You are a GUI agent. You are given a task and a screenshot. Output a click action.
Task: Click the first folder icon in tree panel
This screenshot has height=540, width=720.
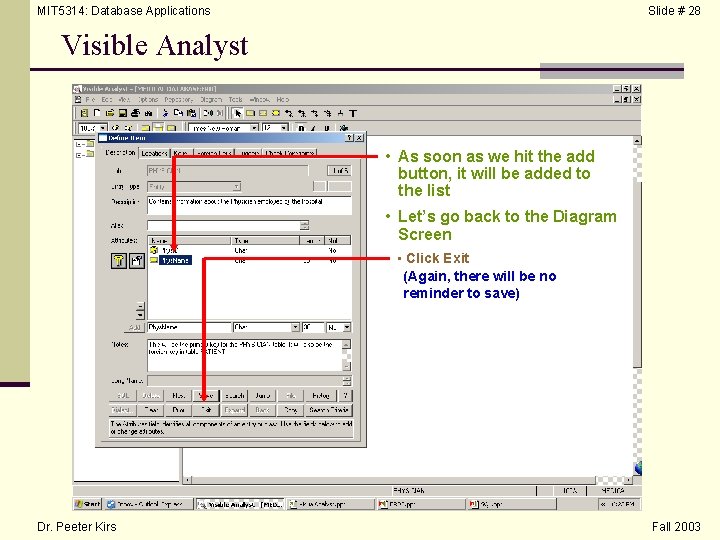[90, 144]
